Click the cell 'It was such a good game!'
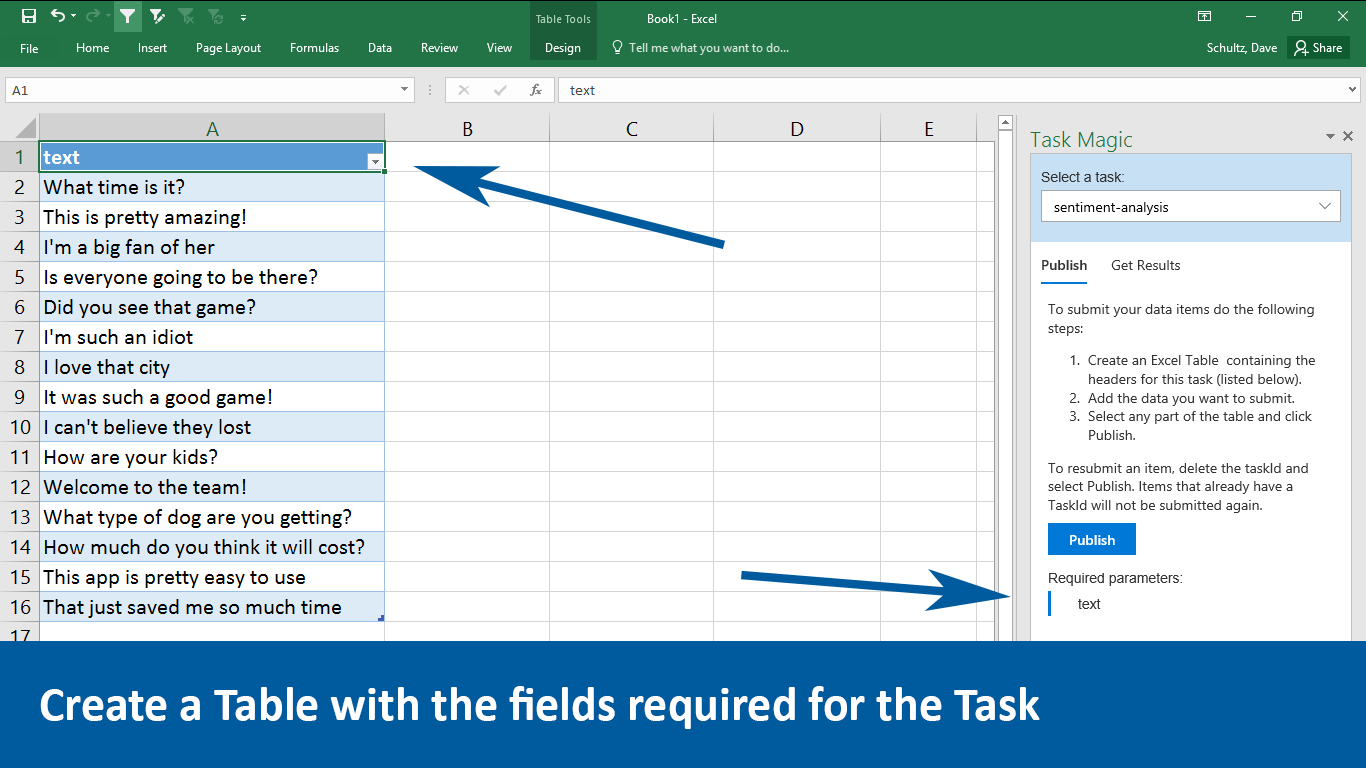The image size is (1366, 768). click(x=212, y=397)
